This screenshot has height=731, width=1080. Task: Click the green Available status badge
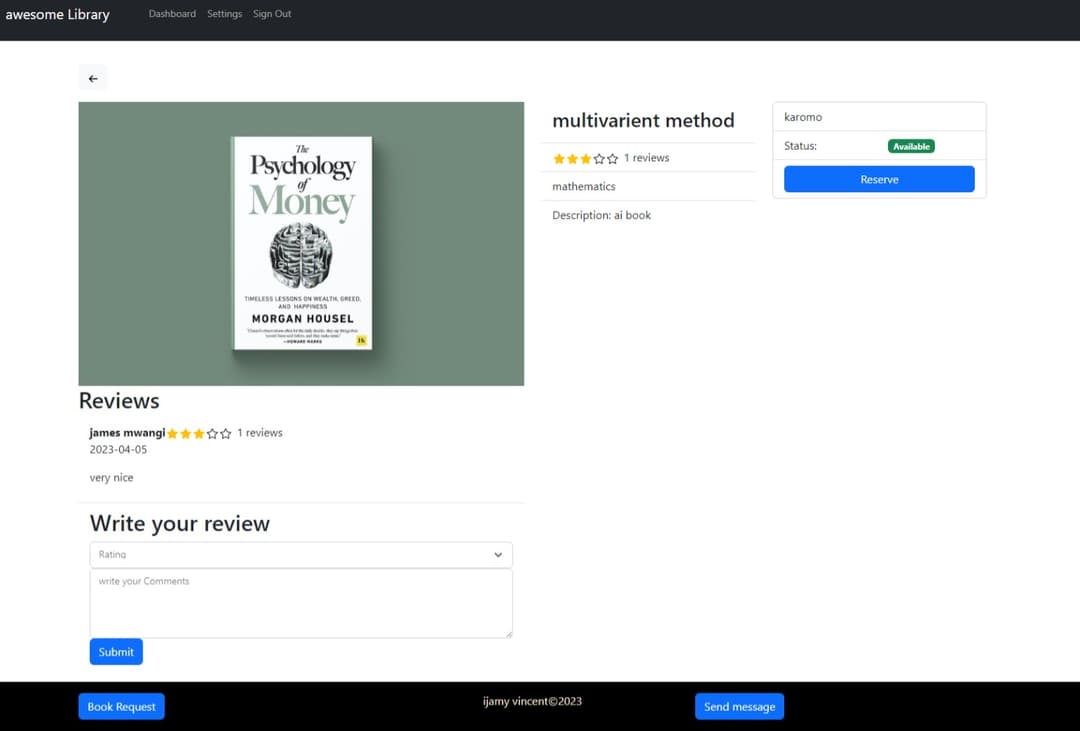(x=911, y=145)
